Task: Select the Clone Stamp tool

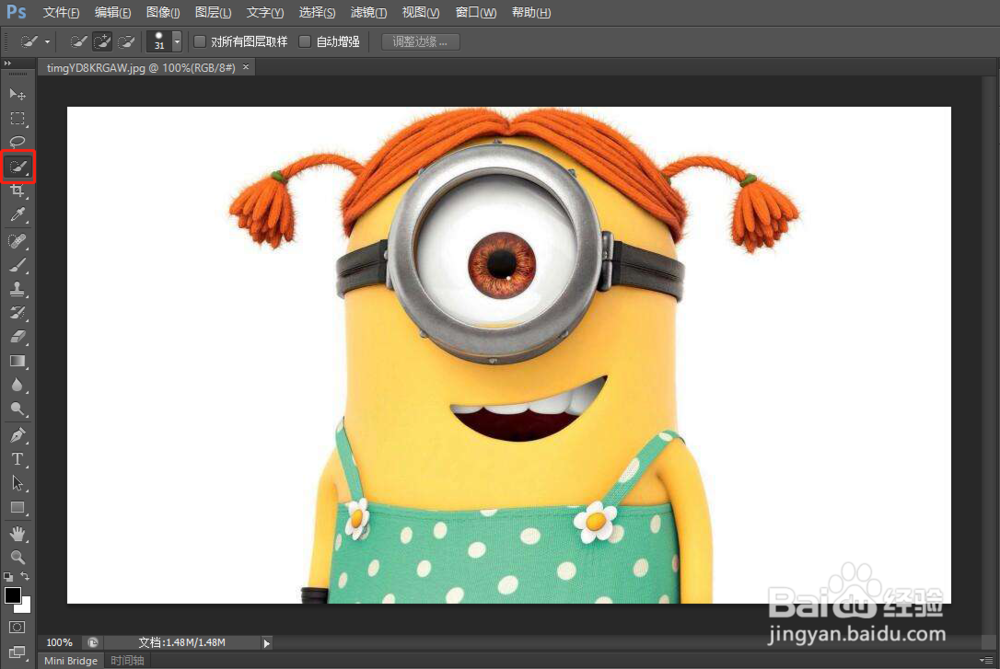Action: click(17, 289)
